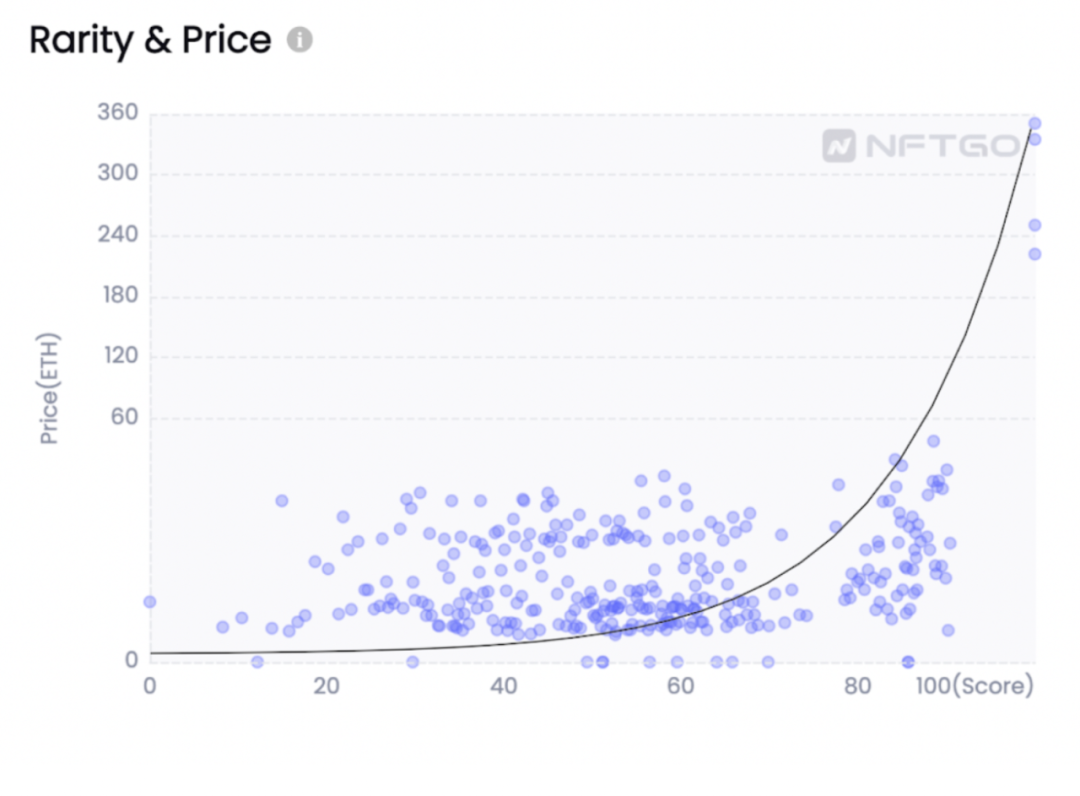
Task: Click the 180 tick on the price axis
Action: tap(121, 295)
